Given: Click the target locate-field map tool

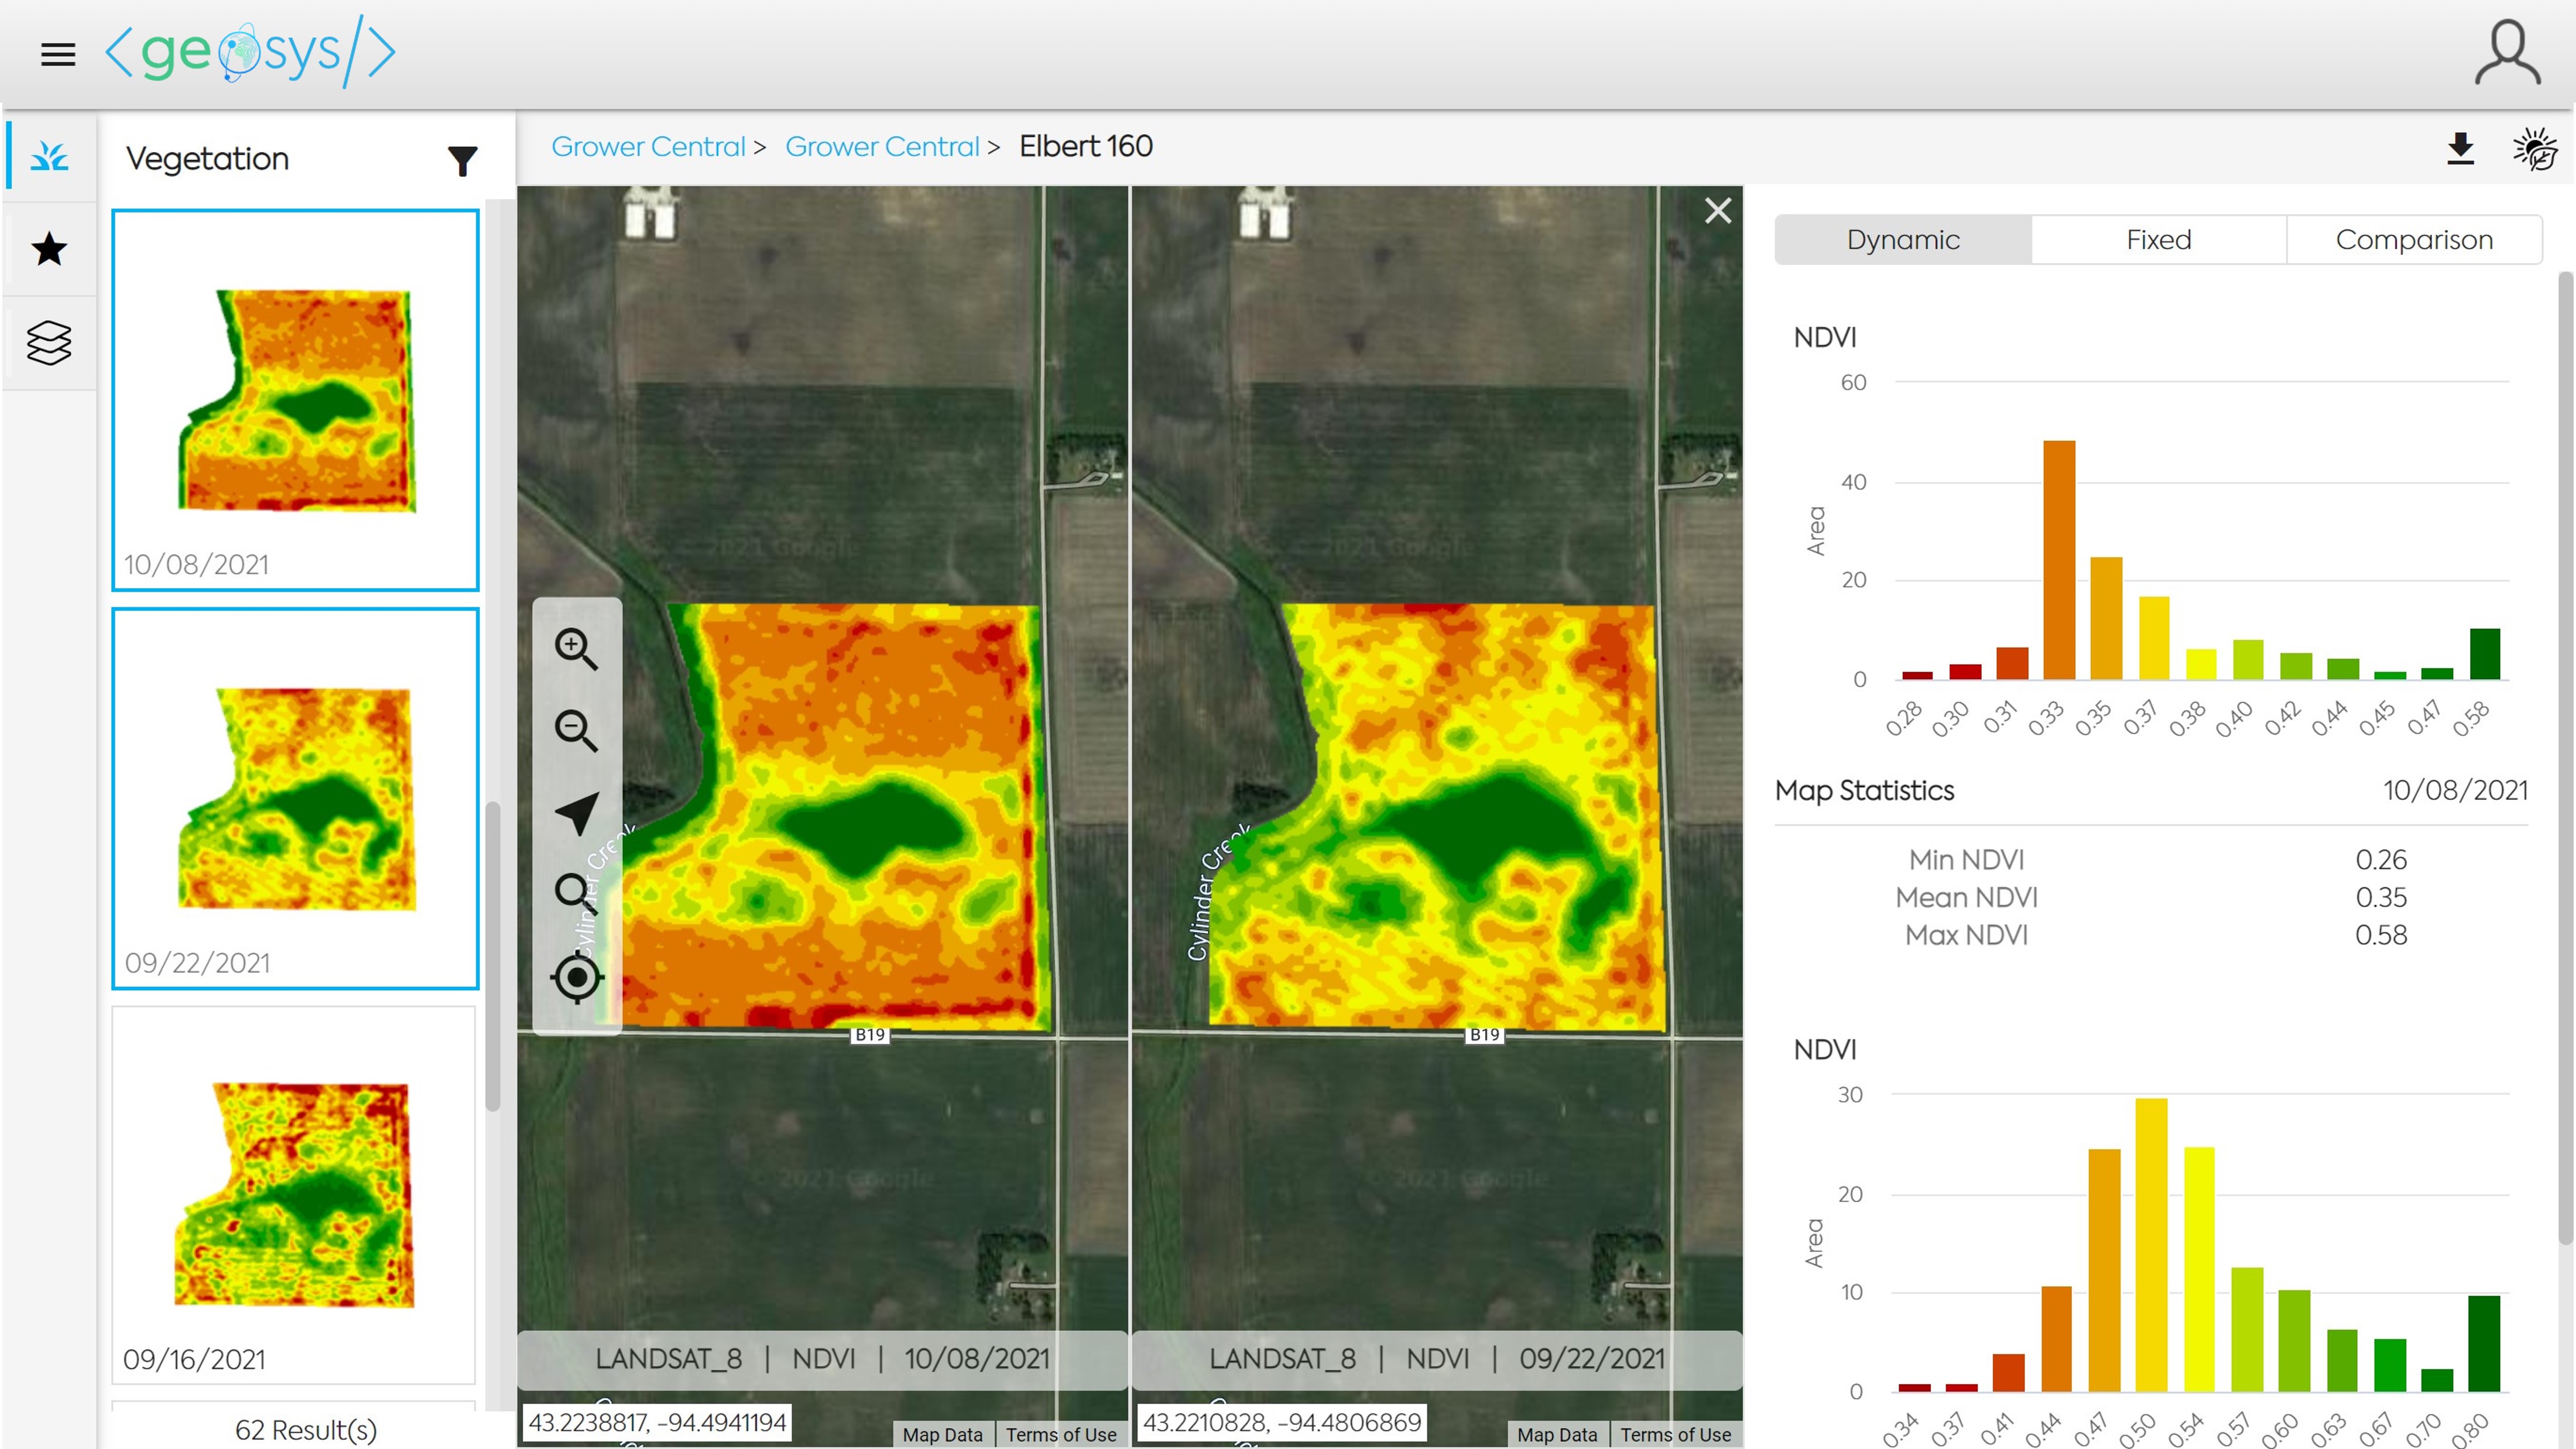Looking at the screenshot, I should [x=576, y=977].
